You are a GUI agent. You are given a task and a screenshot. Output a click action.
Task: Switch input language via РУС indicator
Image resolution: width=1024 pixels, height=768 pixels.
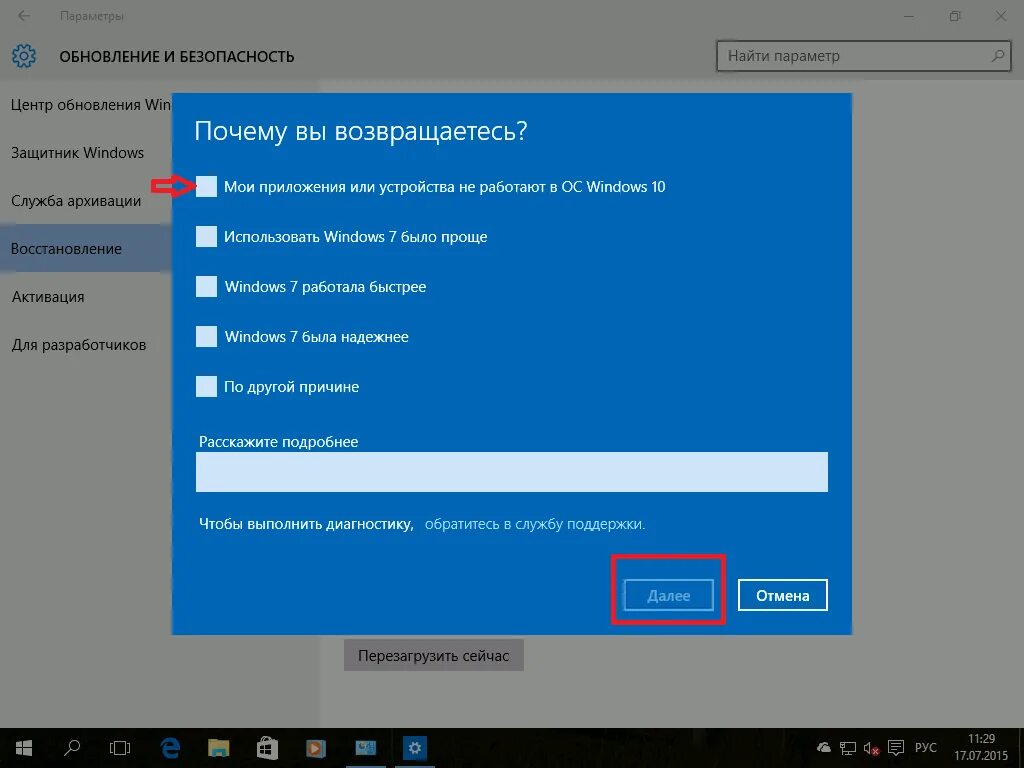pos(925,748)
